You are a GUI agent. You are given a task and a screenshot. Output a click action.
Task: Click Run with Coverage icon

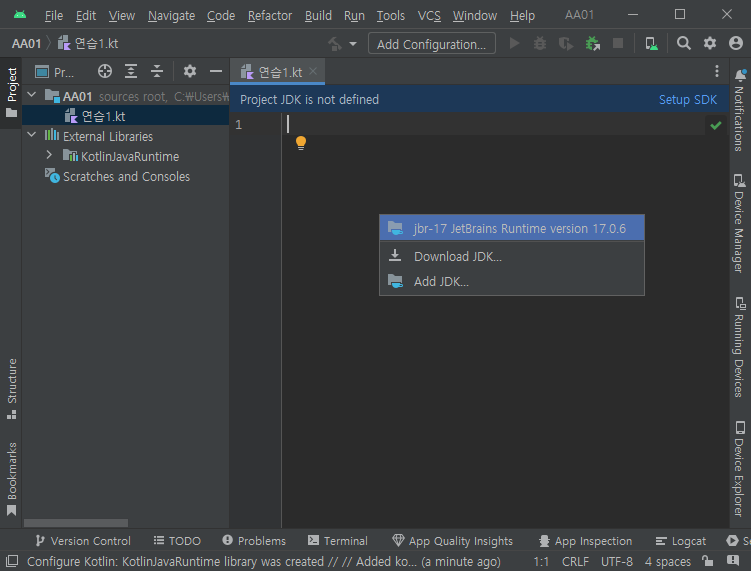point(566,44)
